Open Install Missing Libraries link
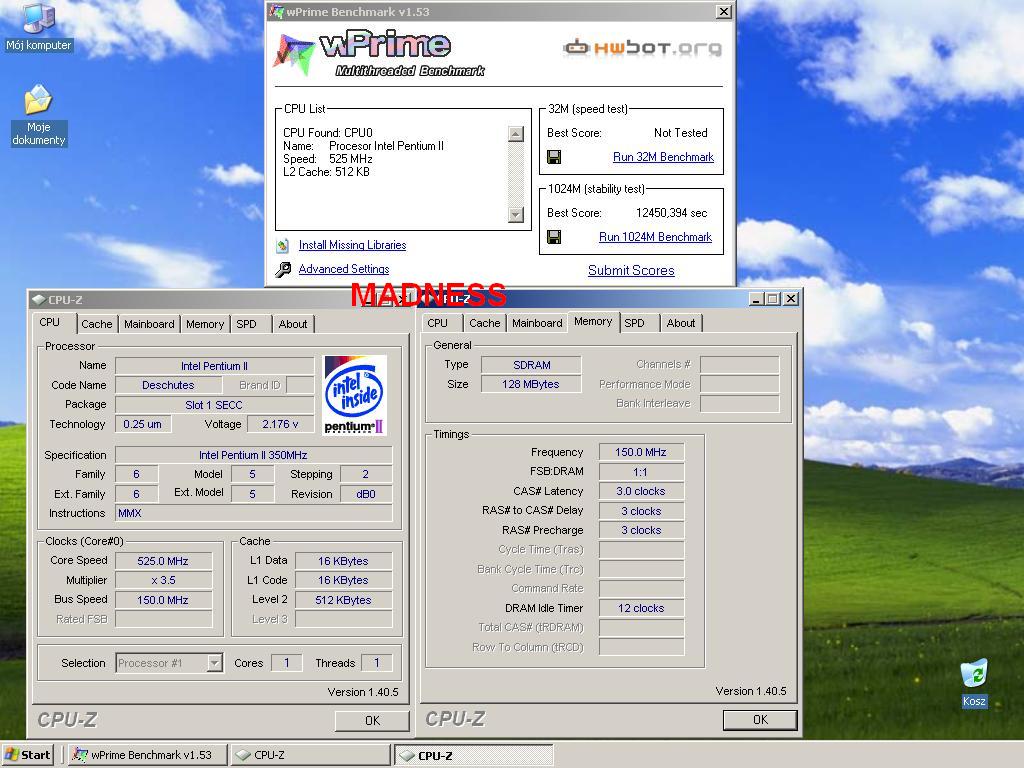 (x=352, y=245)
